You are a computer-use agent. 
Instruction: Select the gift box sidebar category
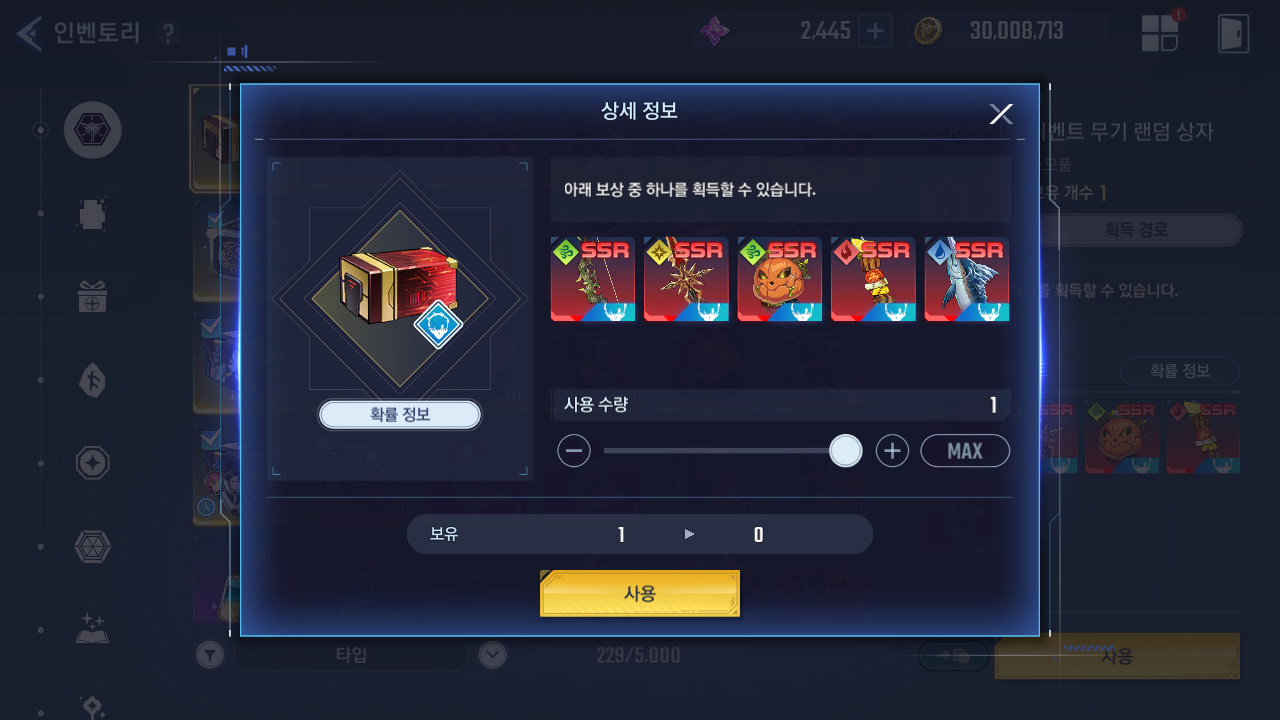[93, 297]
